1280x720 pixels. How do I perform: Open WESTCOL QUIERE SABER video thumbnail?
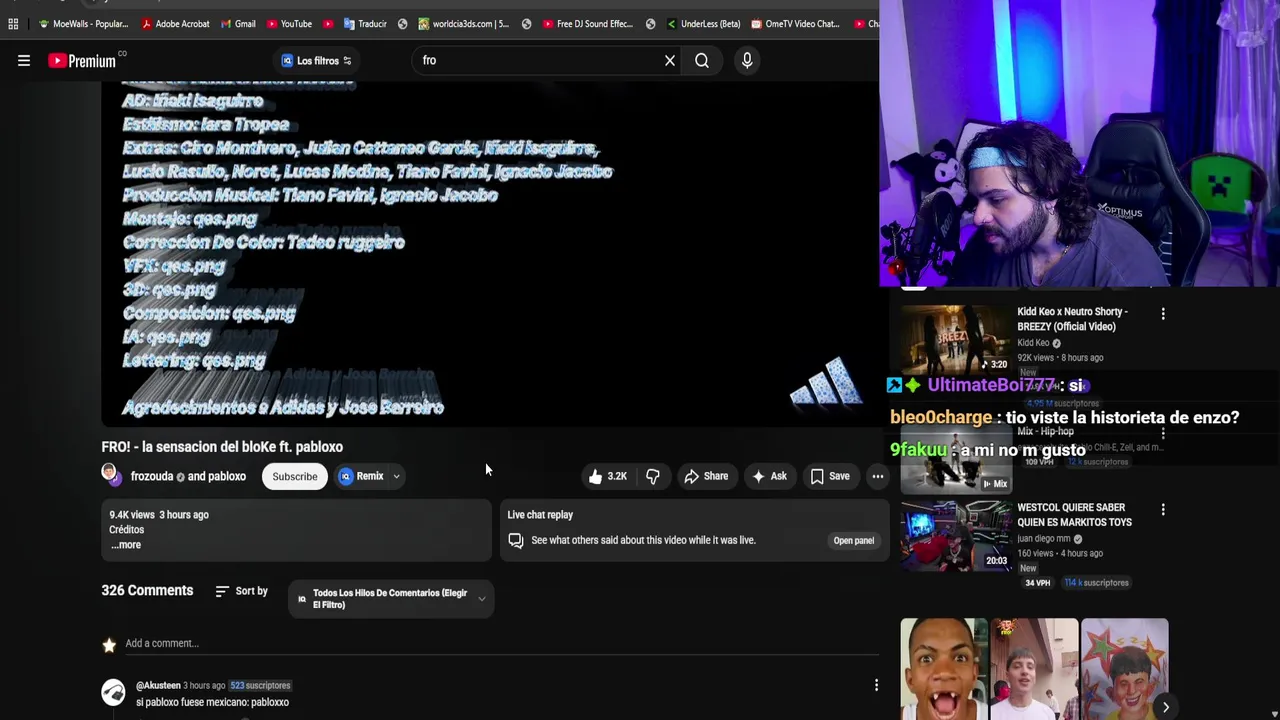(x=955, y=534)
